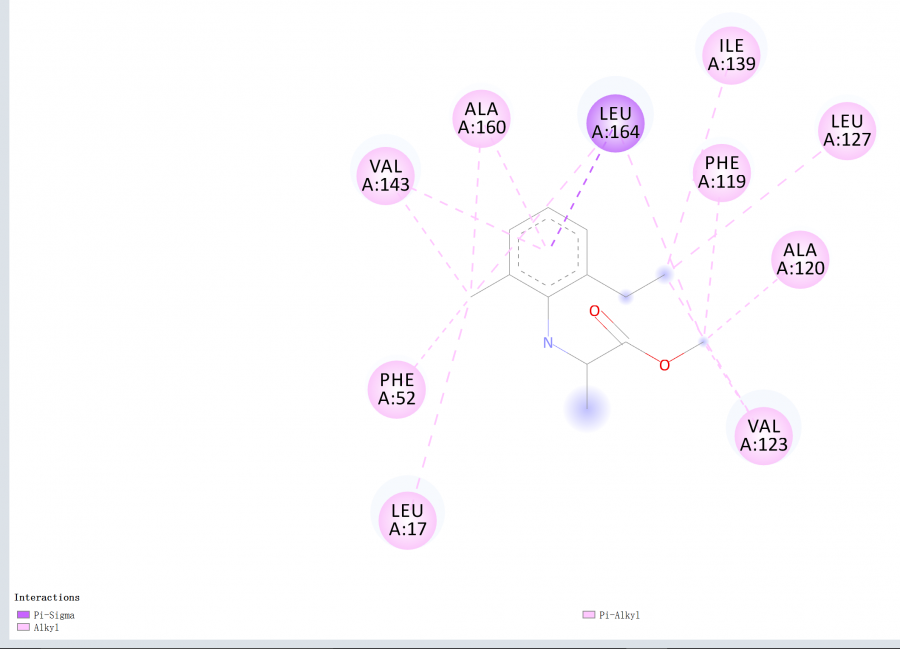The width and height of the screenshot is (900, 649).
Task: Select the LEU A:164 residue node
Action: pos(615,123)
